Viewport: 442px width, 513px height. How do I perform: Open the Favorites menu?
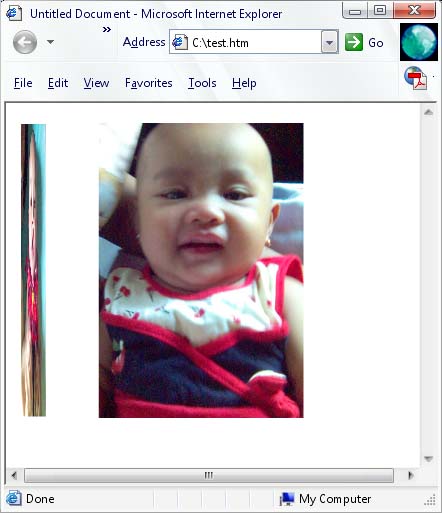[149, 83]
